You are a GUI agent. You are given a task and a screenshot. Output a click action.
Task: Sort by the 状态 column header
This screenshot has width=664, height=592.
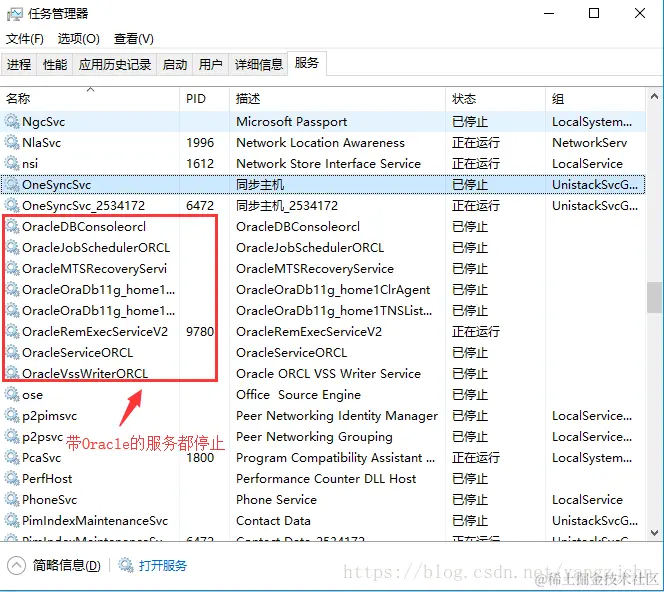[x=495, y=99]
